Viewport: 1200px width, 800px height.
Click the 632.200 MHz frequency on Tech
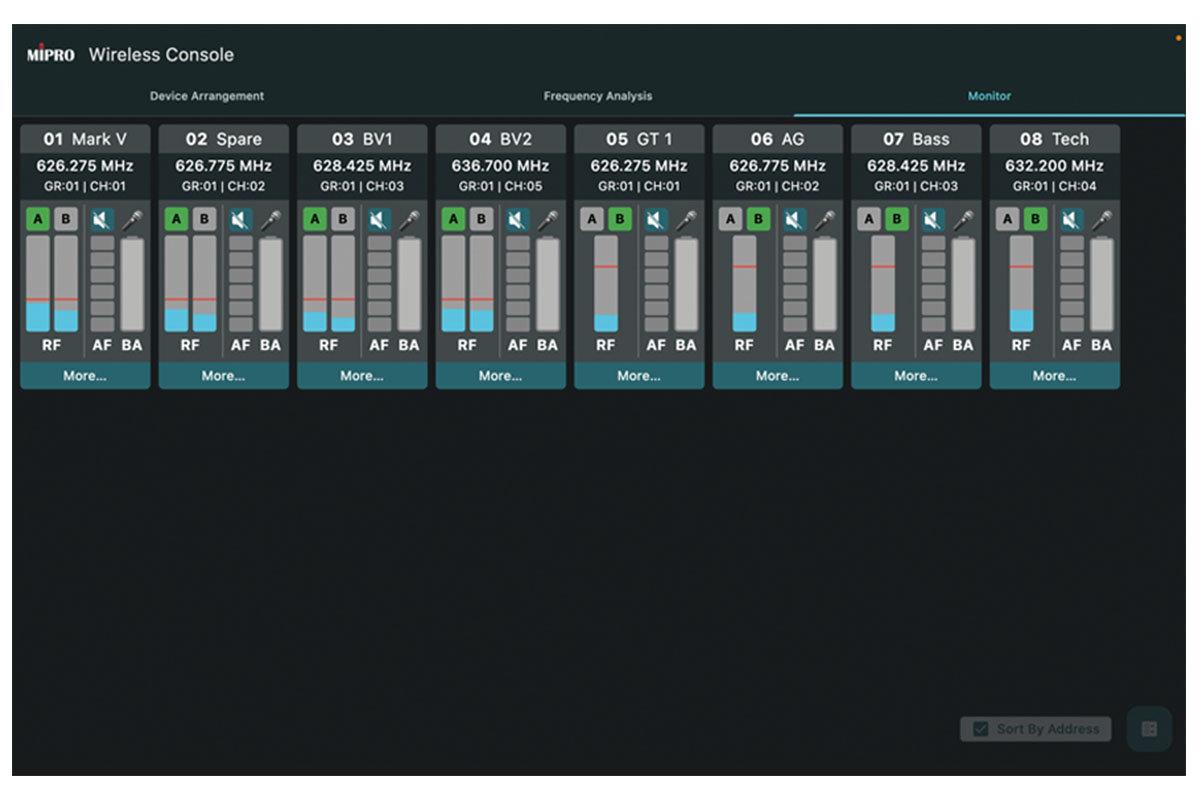1054,166
